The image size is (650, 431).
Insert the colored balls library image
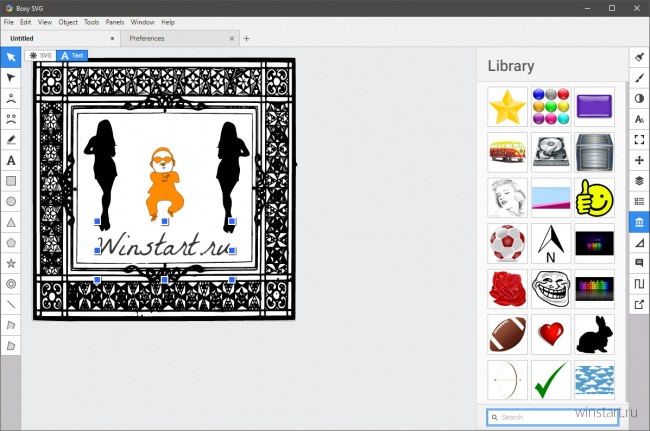tap(551, 107)
